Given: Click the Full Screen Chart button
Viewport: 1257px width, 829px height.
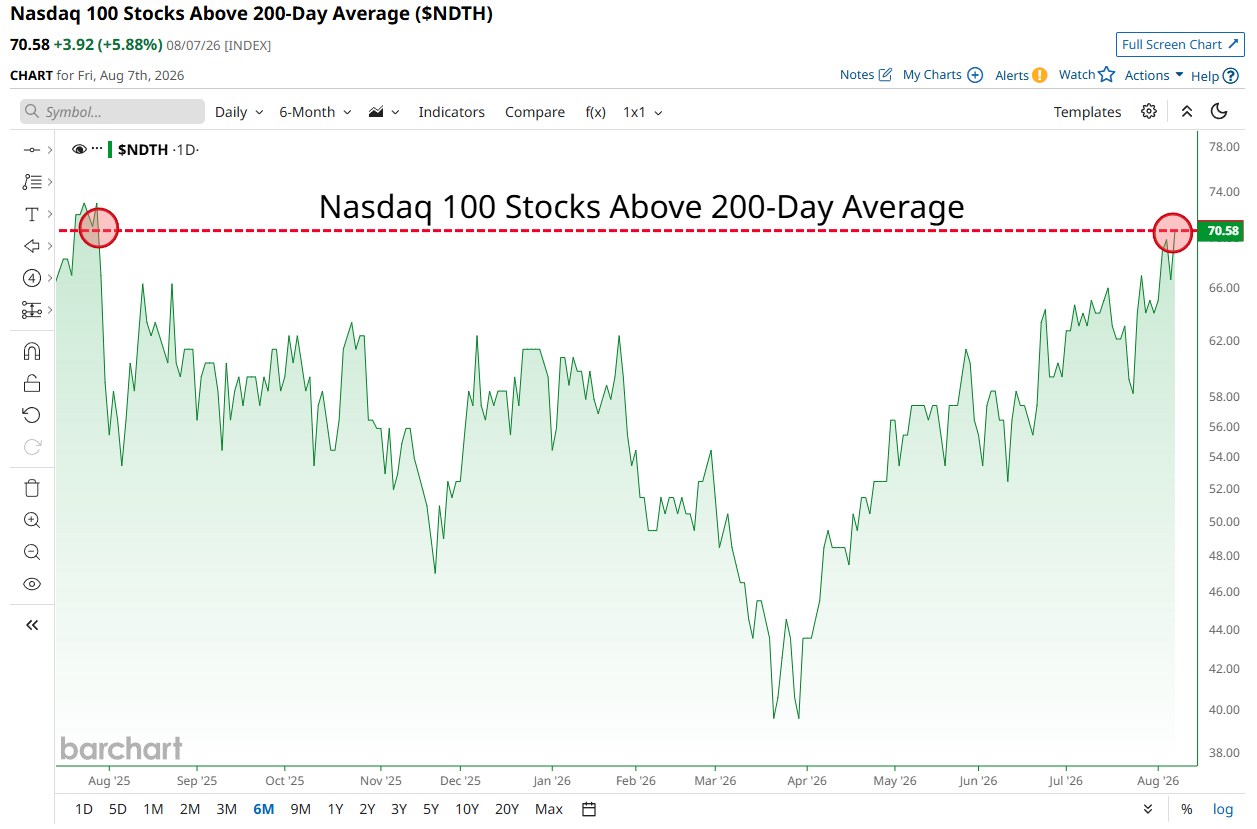Looking at the screenshot, I should tap(1180, 44).
